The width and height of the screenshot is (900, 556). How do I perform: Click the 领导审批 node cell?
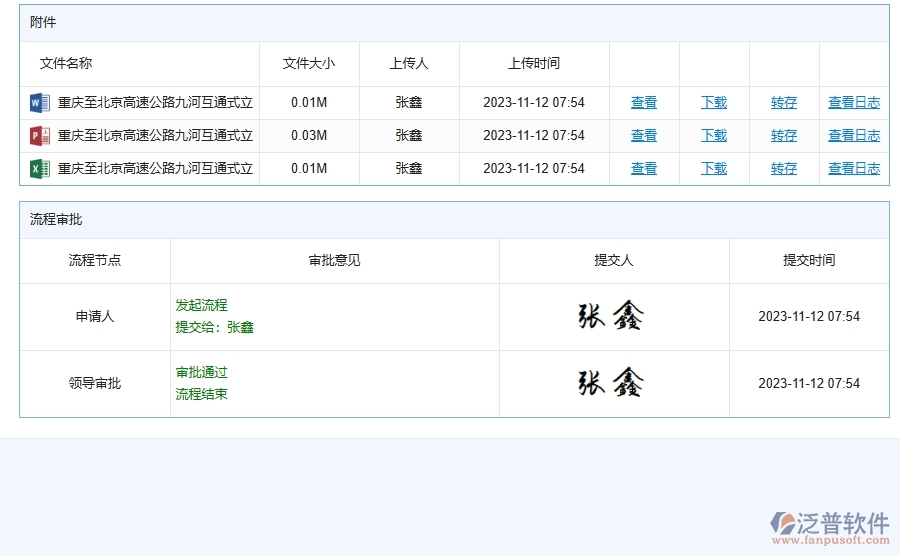(x=95, y=383)
